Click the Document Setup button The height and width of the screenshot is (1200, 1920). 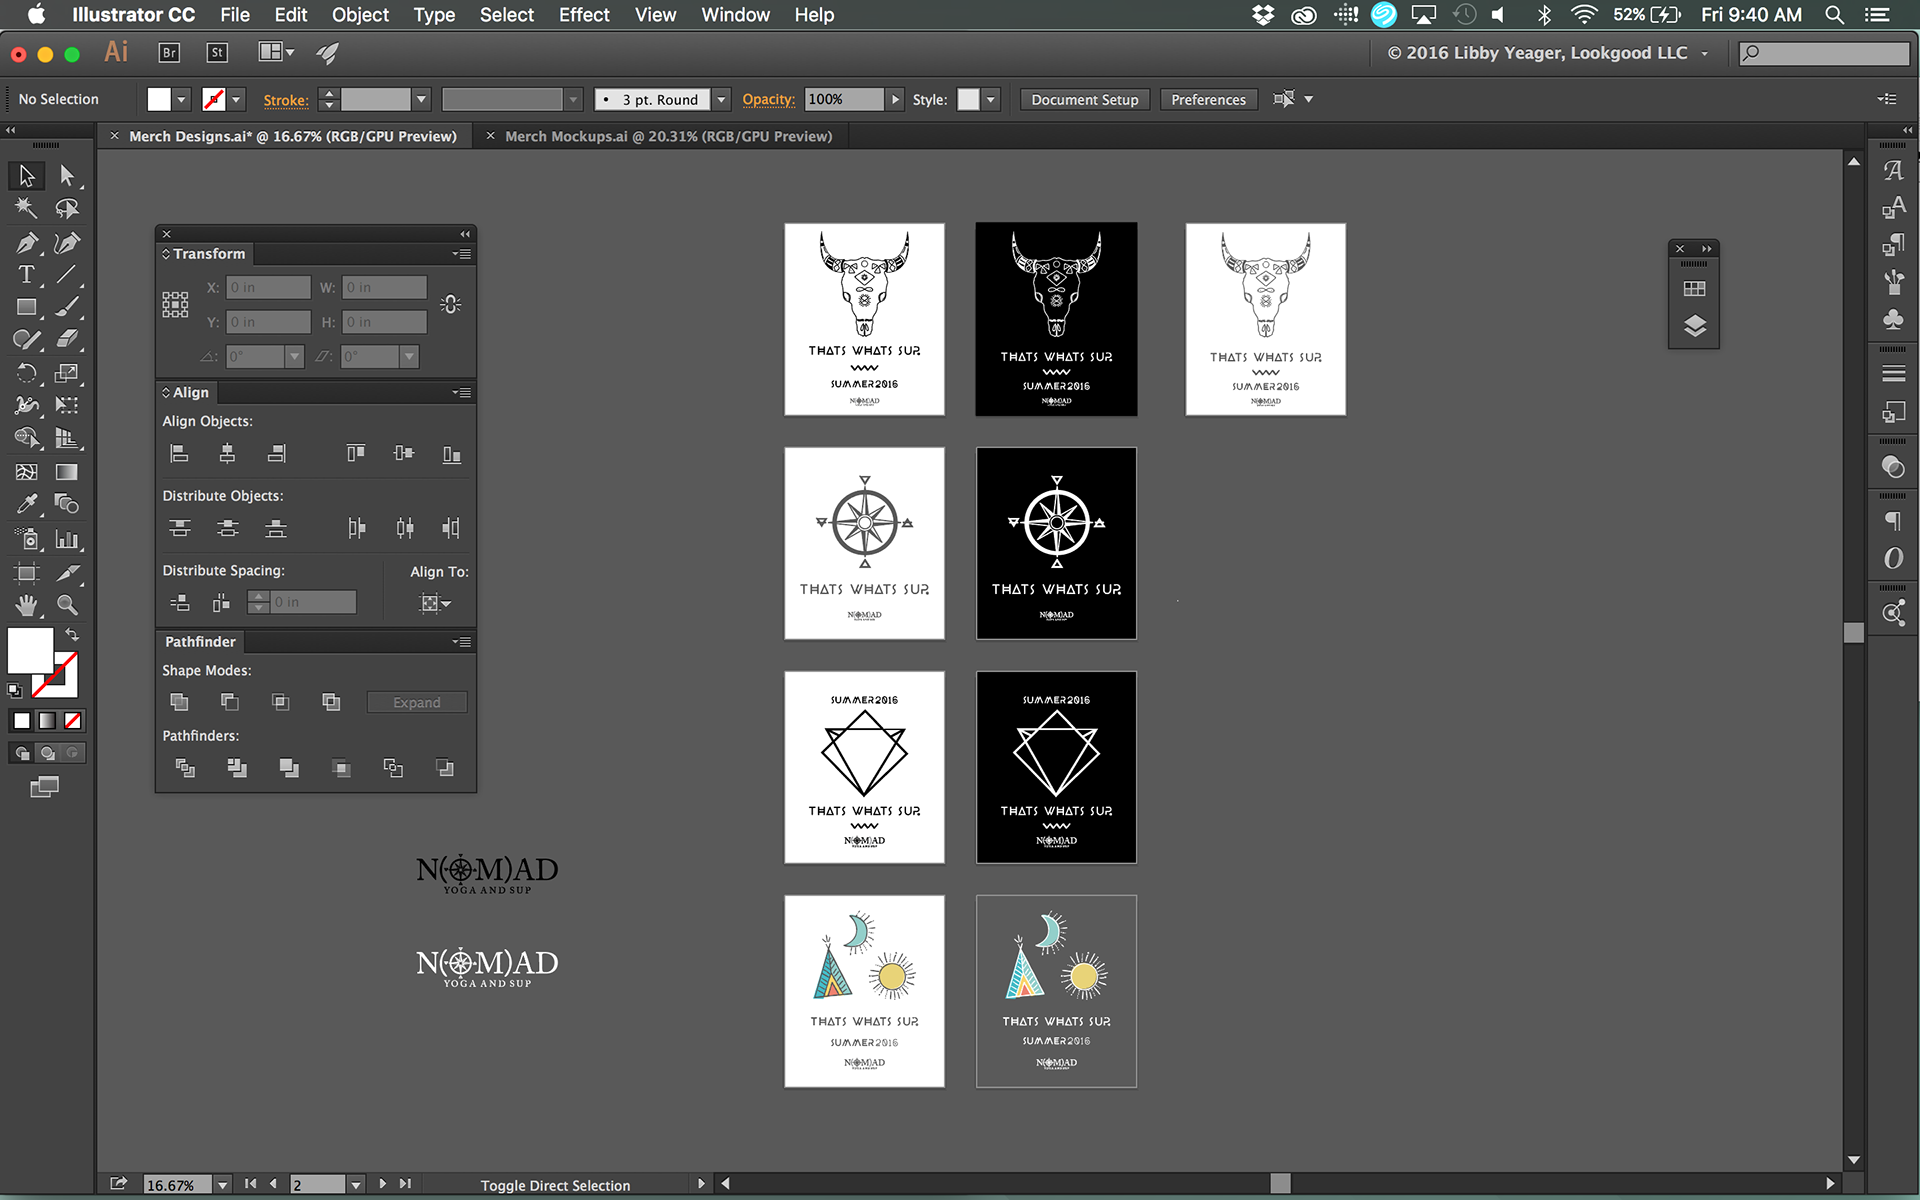point(1084,100)
